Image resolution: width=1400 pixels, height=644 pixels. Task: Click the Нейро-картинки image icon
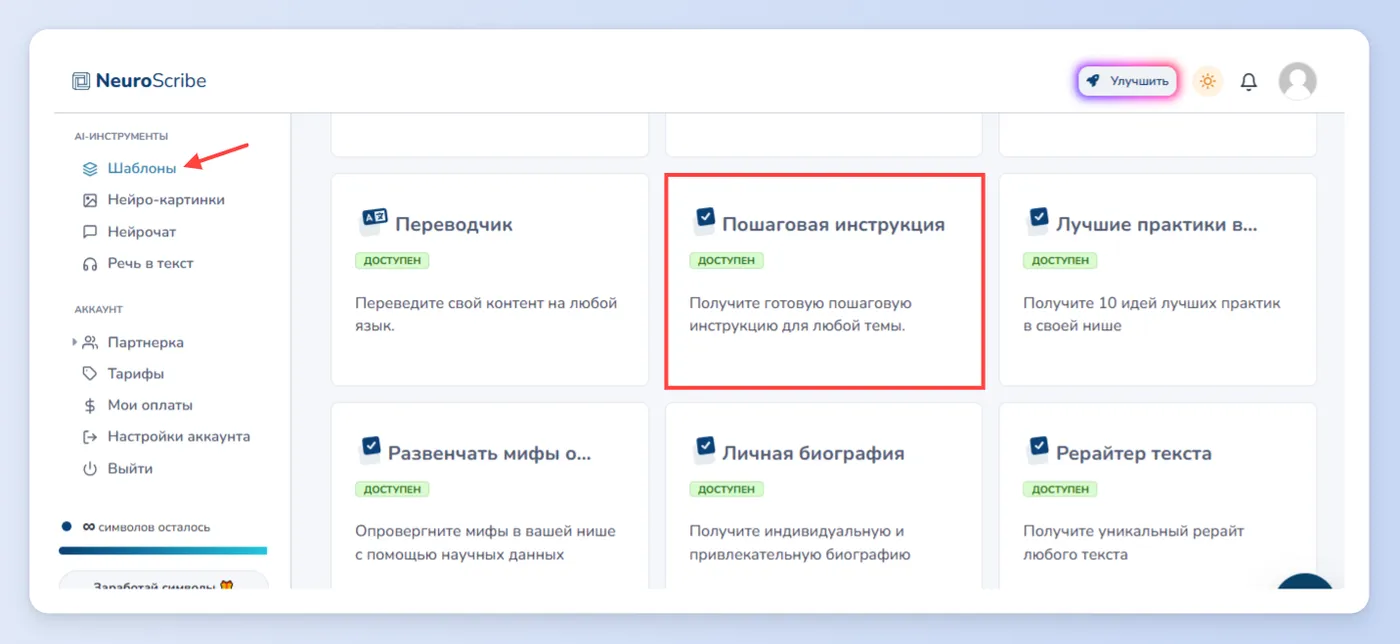[x=90, y=200]
